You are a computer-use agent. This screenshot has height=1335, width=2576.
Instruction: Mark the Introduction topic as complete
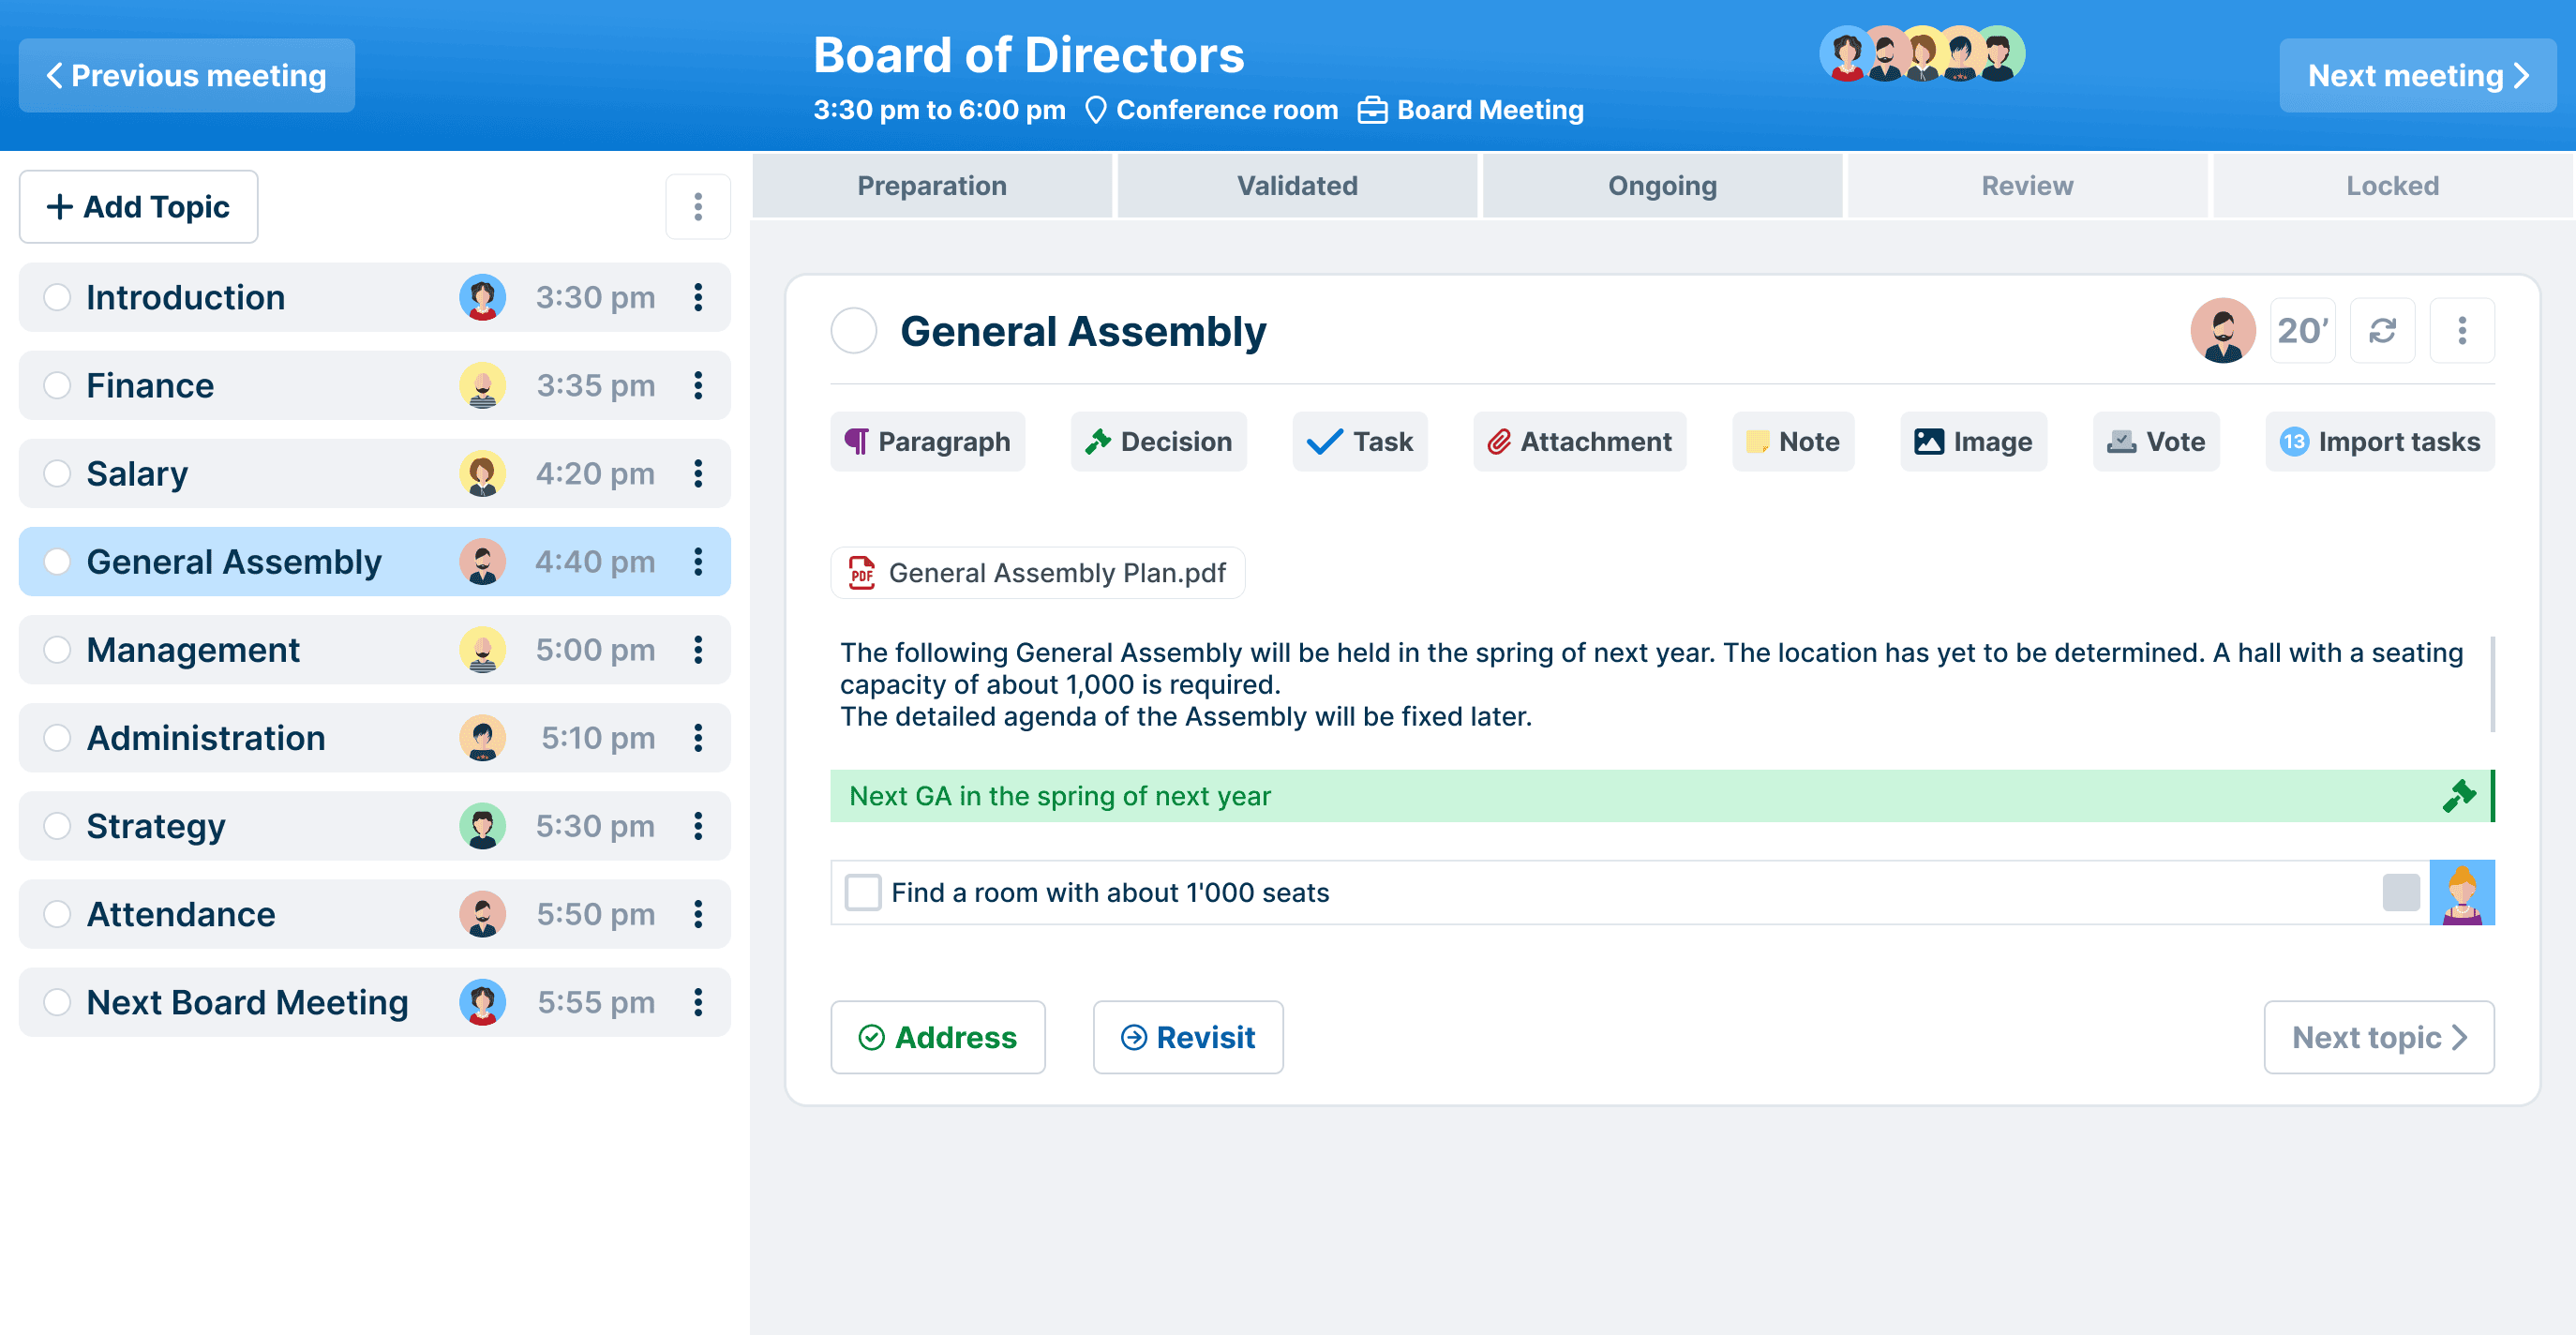pyautogui.click(x=57, y=297)
